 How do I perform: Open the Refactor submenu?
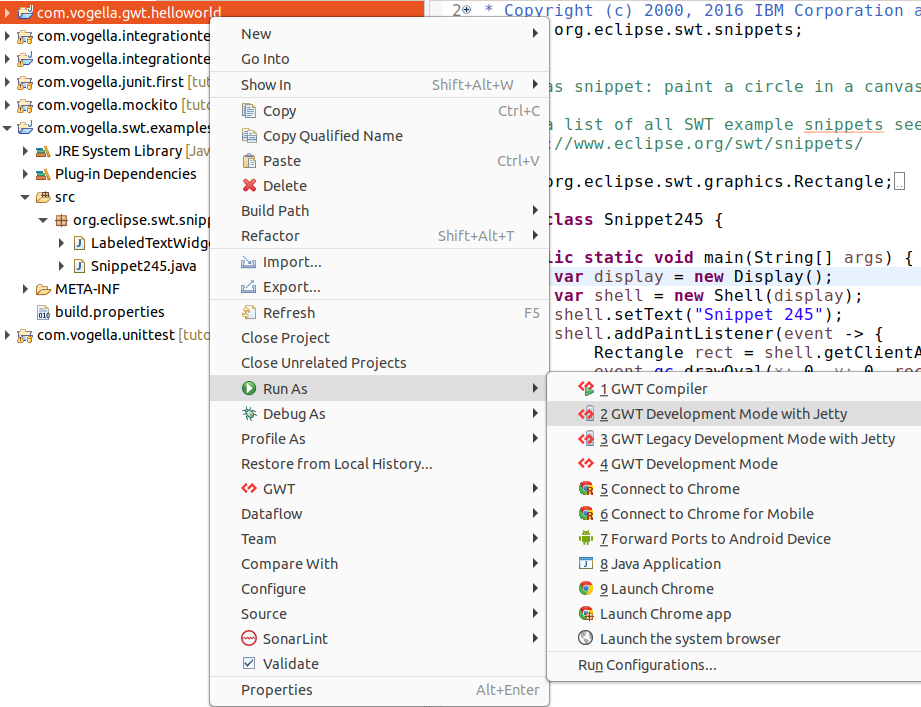pos(379,235)
